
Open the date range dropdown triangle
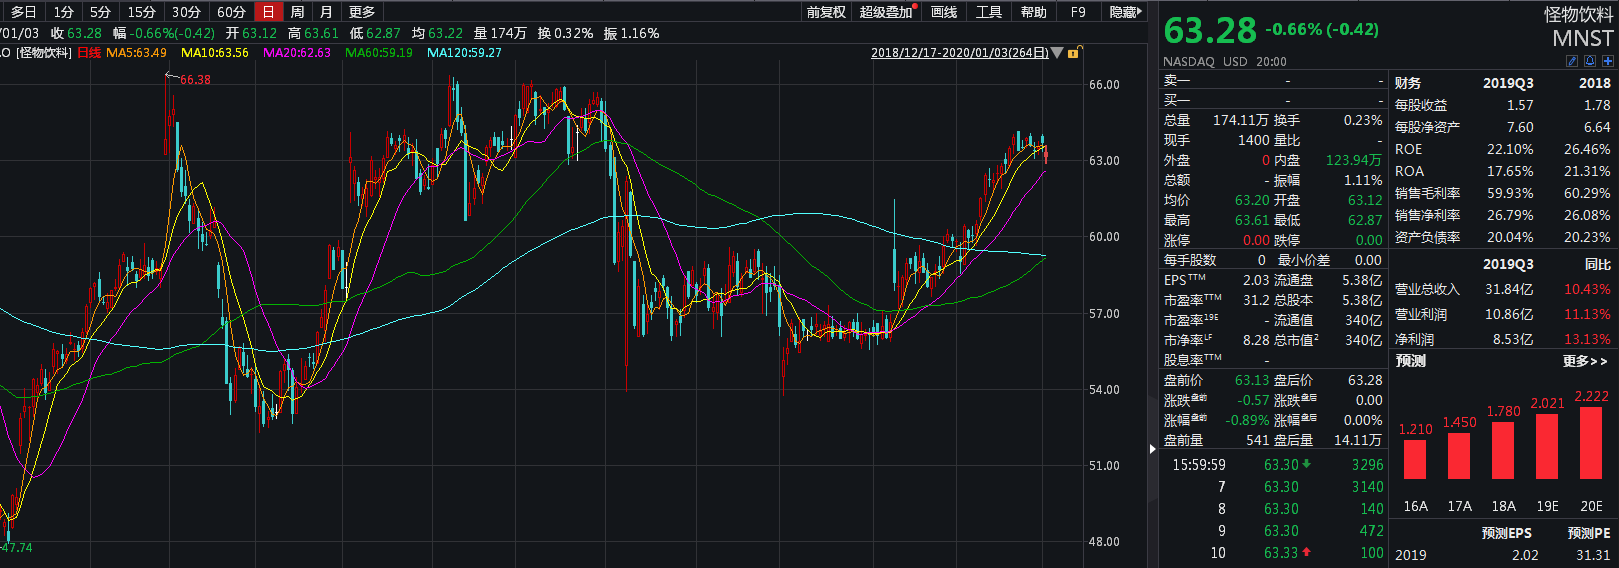click(1057, 53)
